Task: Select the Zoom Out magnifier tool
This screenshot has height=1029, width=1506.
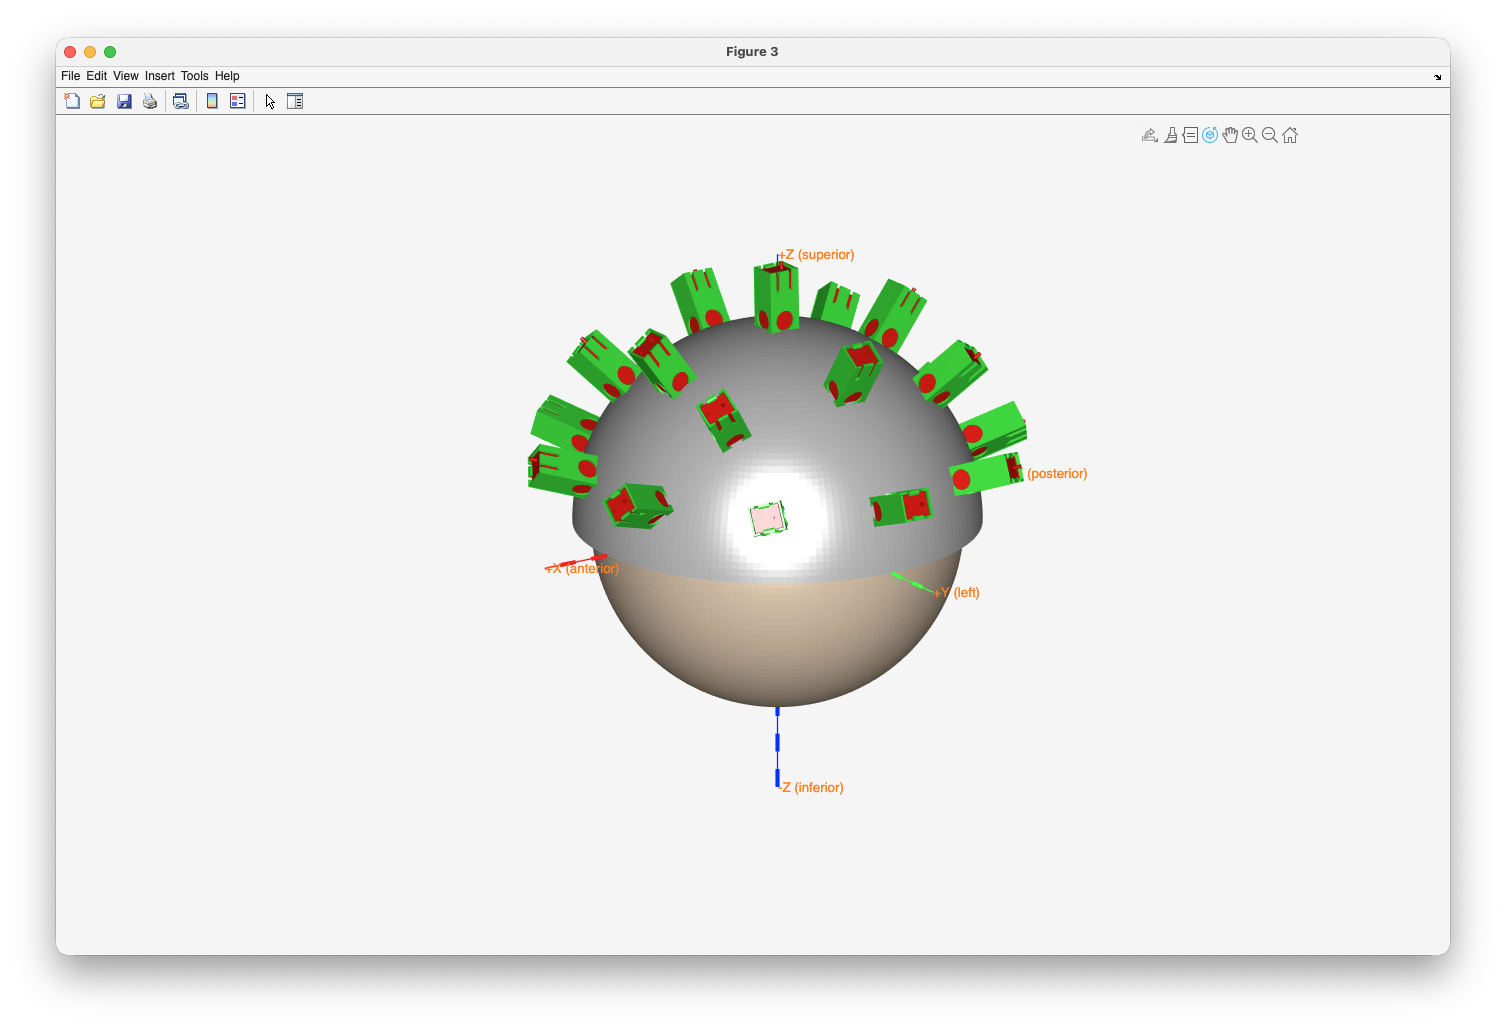Action: click(1270, 135)
